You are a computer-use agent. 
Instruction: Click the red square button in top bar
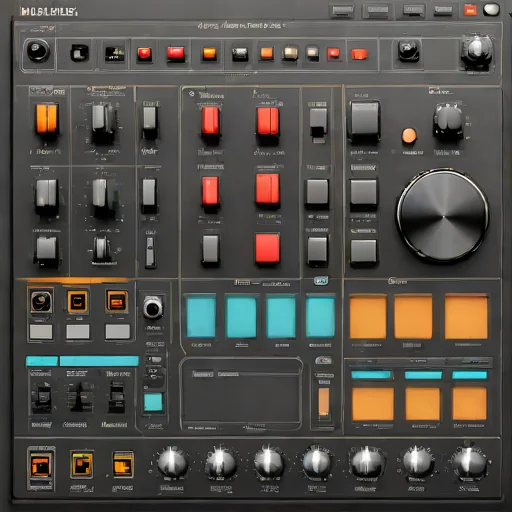[x=470, y=10]
